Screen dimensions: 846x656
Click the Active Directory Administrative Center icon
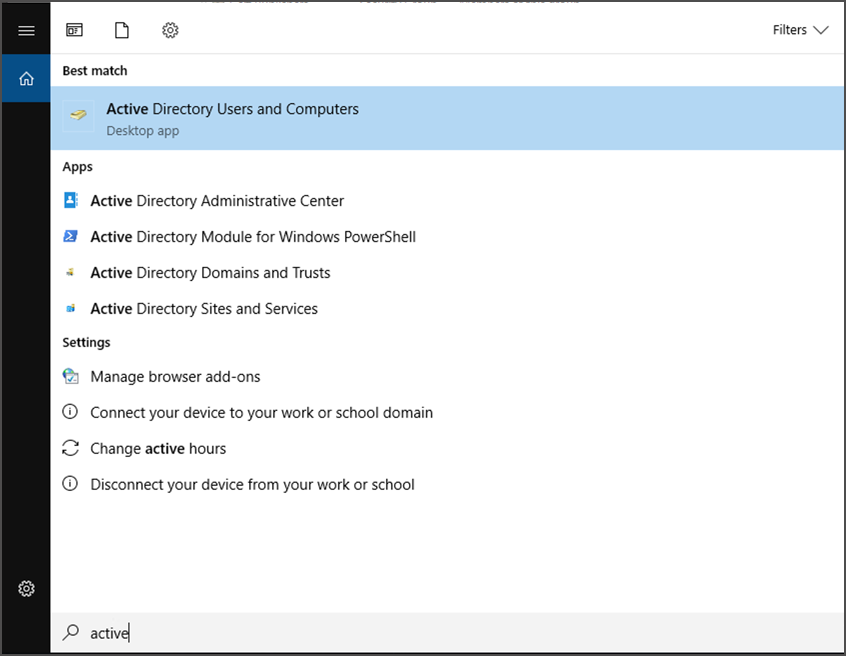tap(71, 200)
